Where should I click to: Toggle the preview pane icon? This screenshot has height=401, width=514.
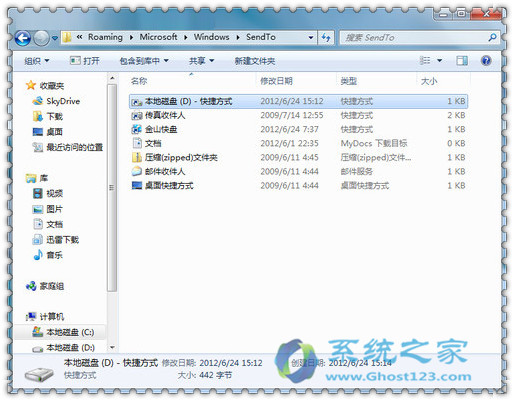462,61
